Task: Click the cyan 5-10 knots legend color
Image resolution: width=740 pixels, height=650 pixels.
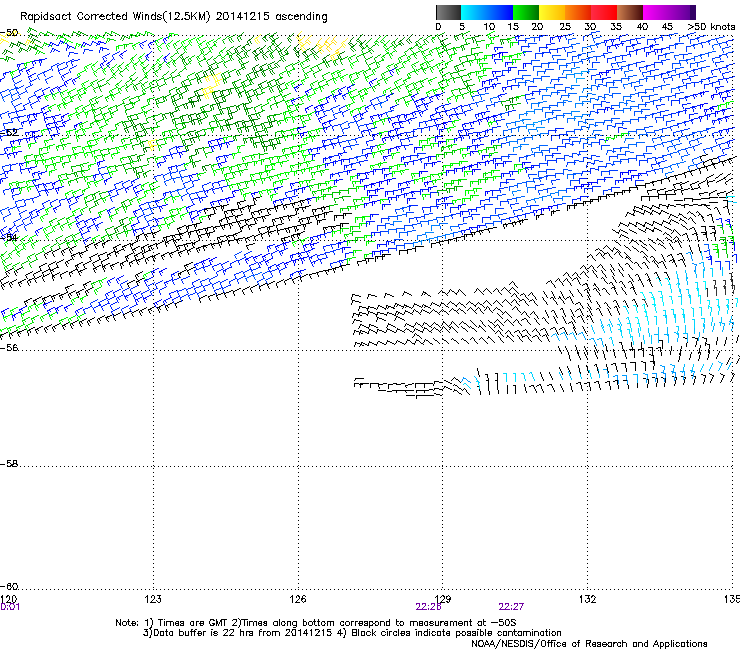Action: [474, 12]
